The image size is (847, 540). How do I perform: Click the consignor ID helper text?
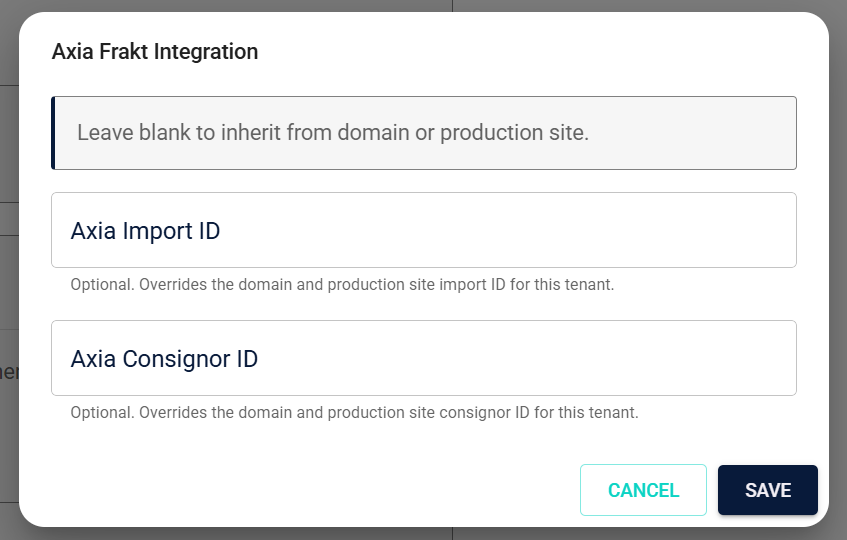[x=354, y=413]
